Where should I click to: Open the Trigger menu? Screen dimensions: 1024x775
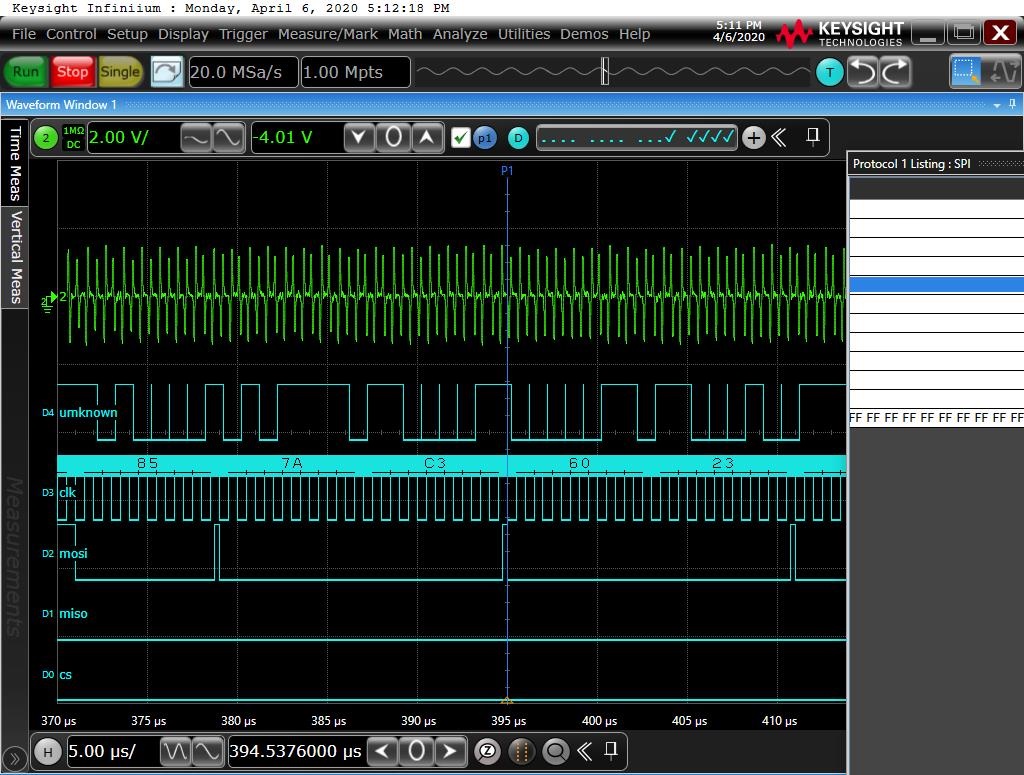click(x=243, y=34)
